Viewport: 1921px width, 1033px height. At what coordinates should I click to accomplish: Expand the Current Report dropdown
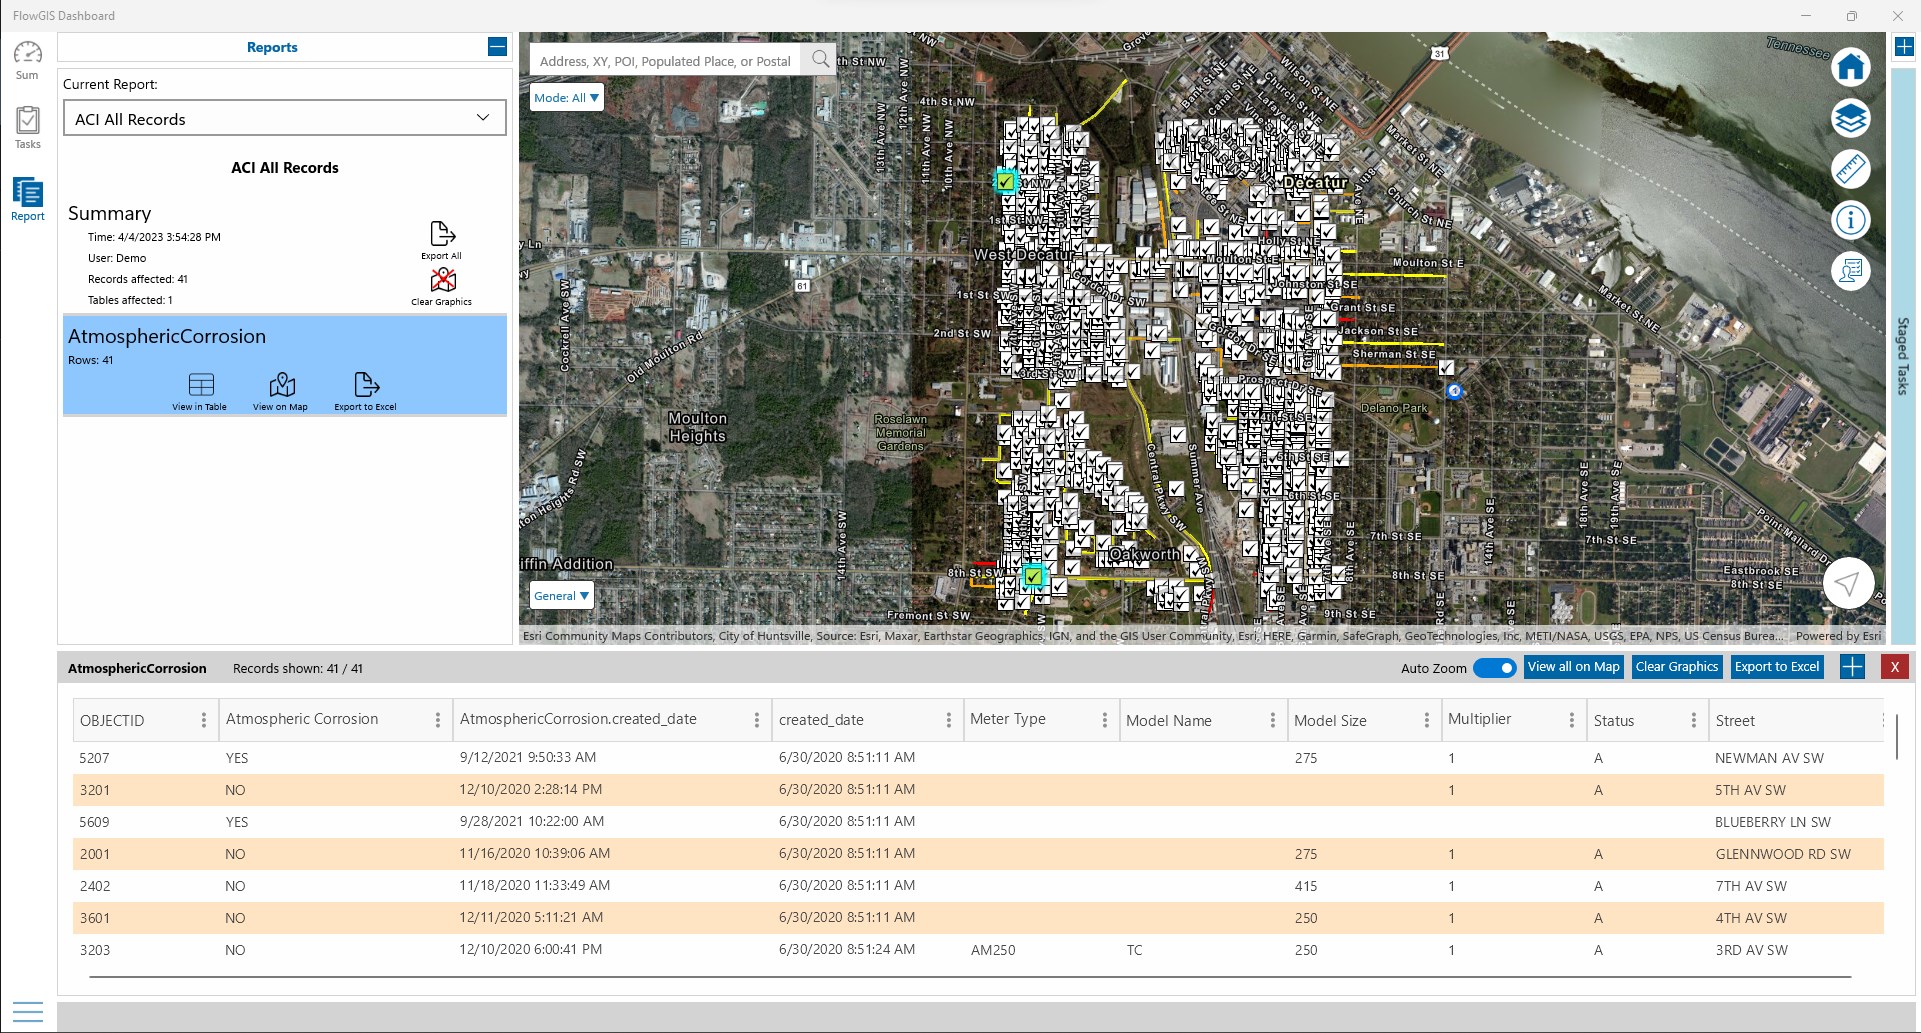tap(285, 119)
